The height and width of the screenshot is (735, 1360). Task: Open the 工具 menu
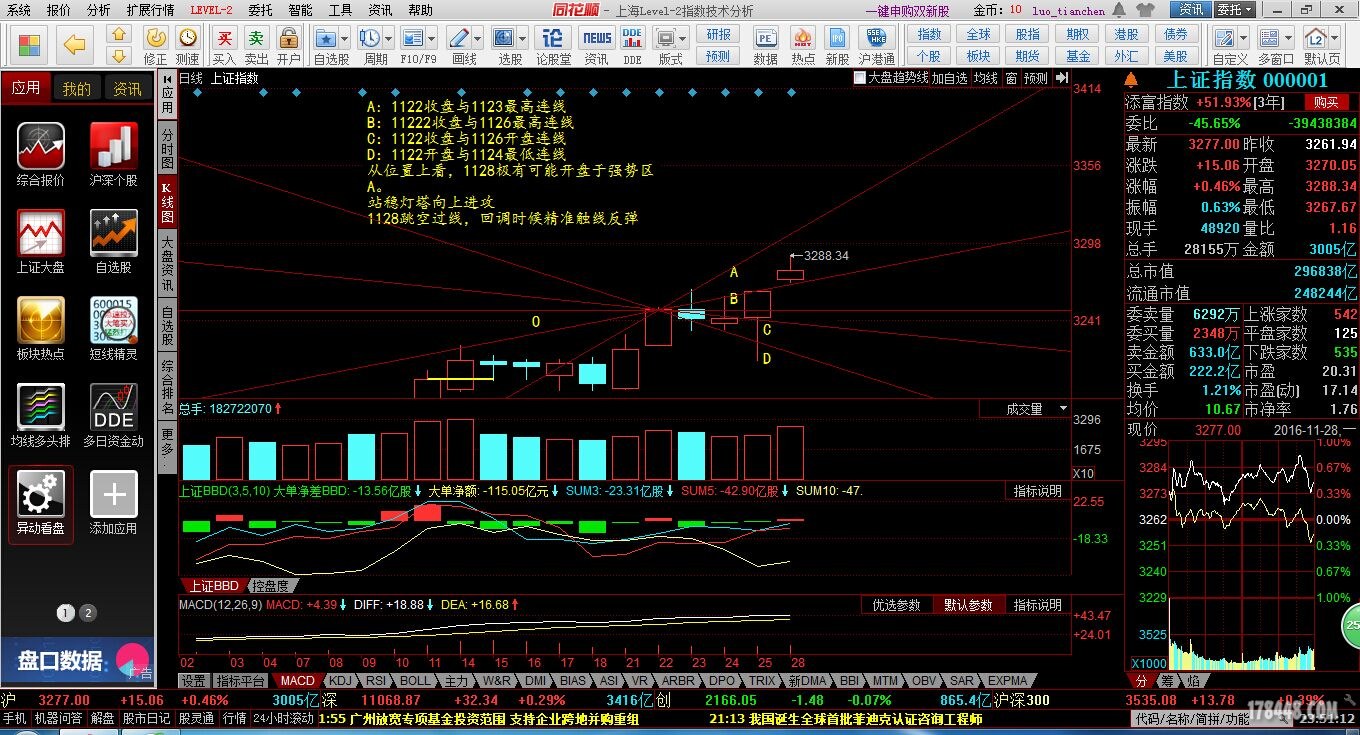[x=340, y=10]
